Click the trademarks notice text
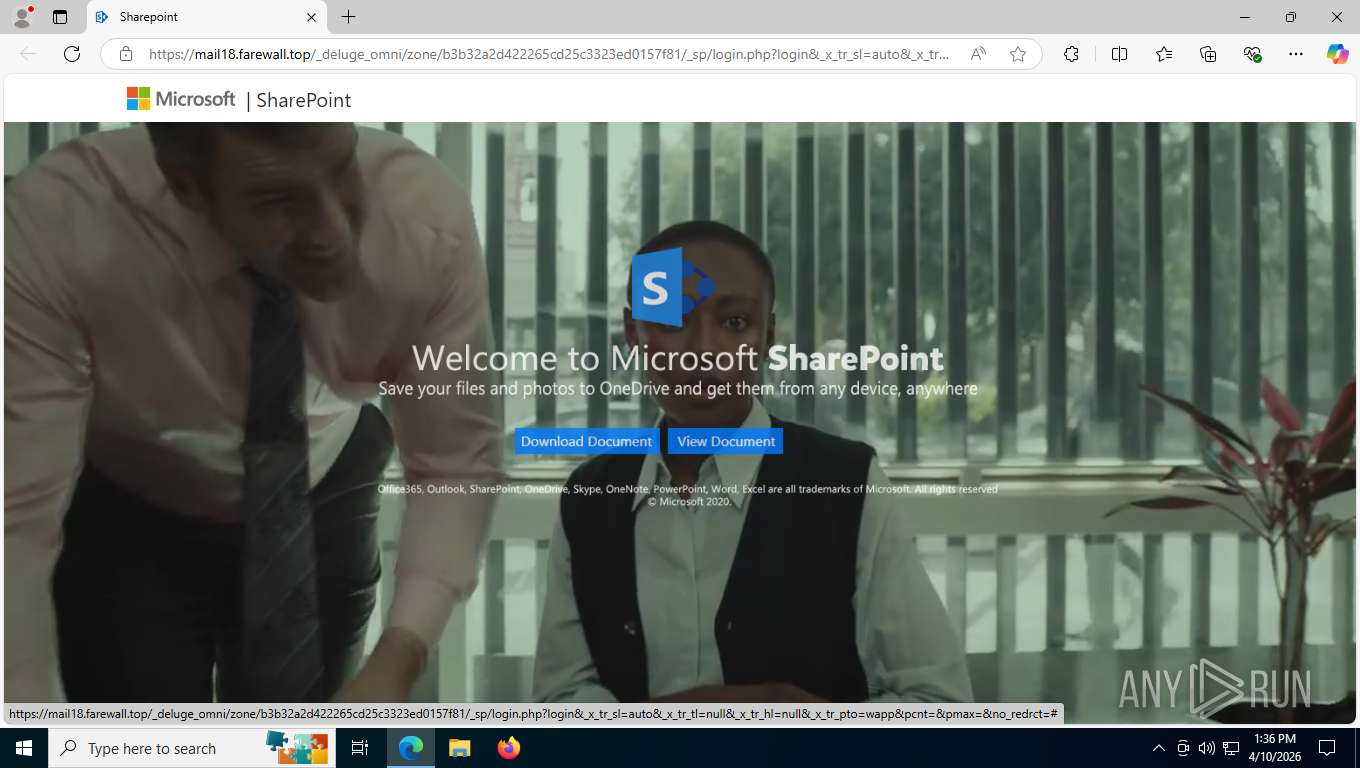 coord(688,489)
